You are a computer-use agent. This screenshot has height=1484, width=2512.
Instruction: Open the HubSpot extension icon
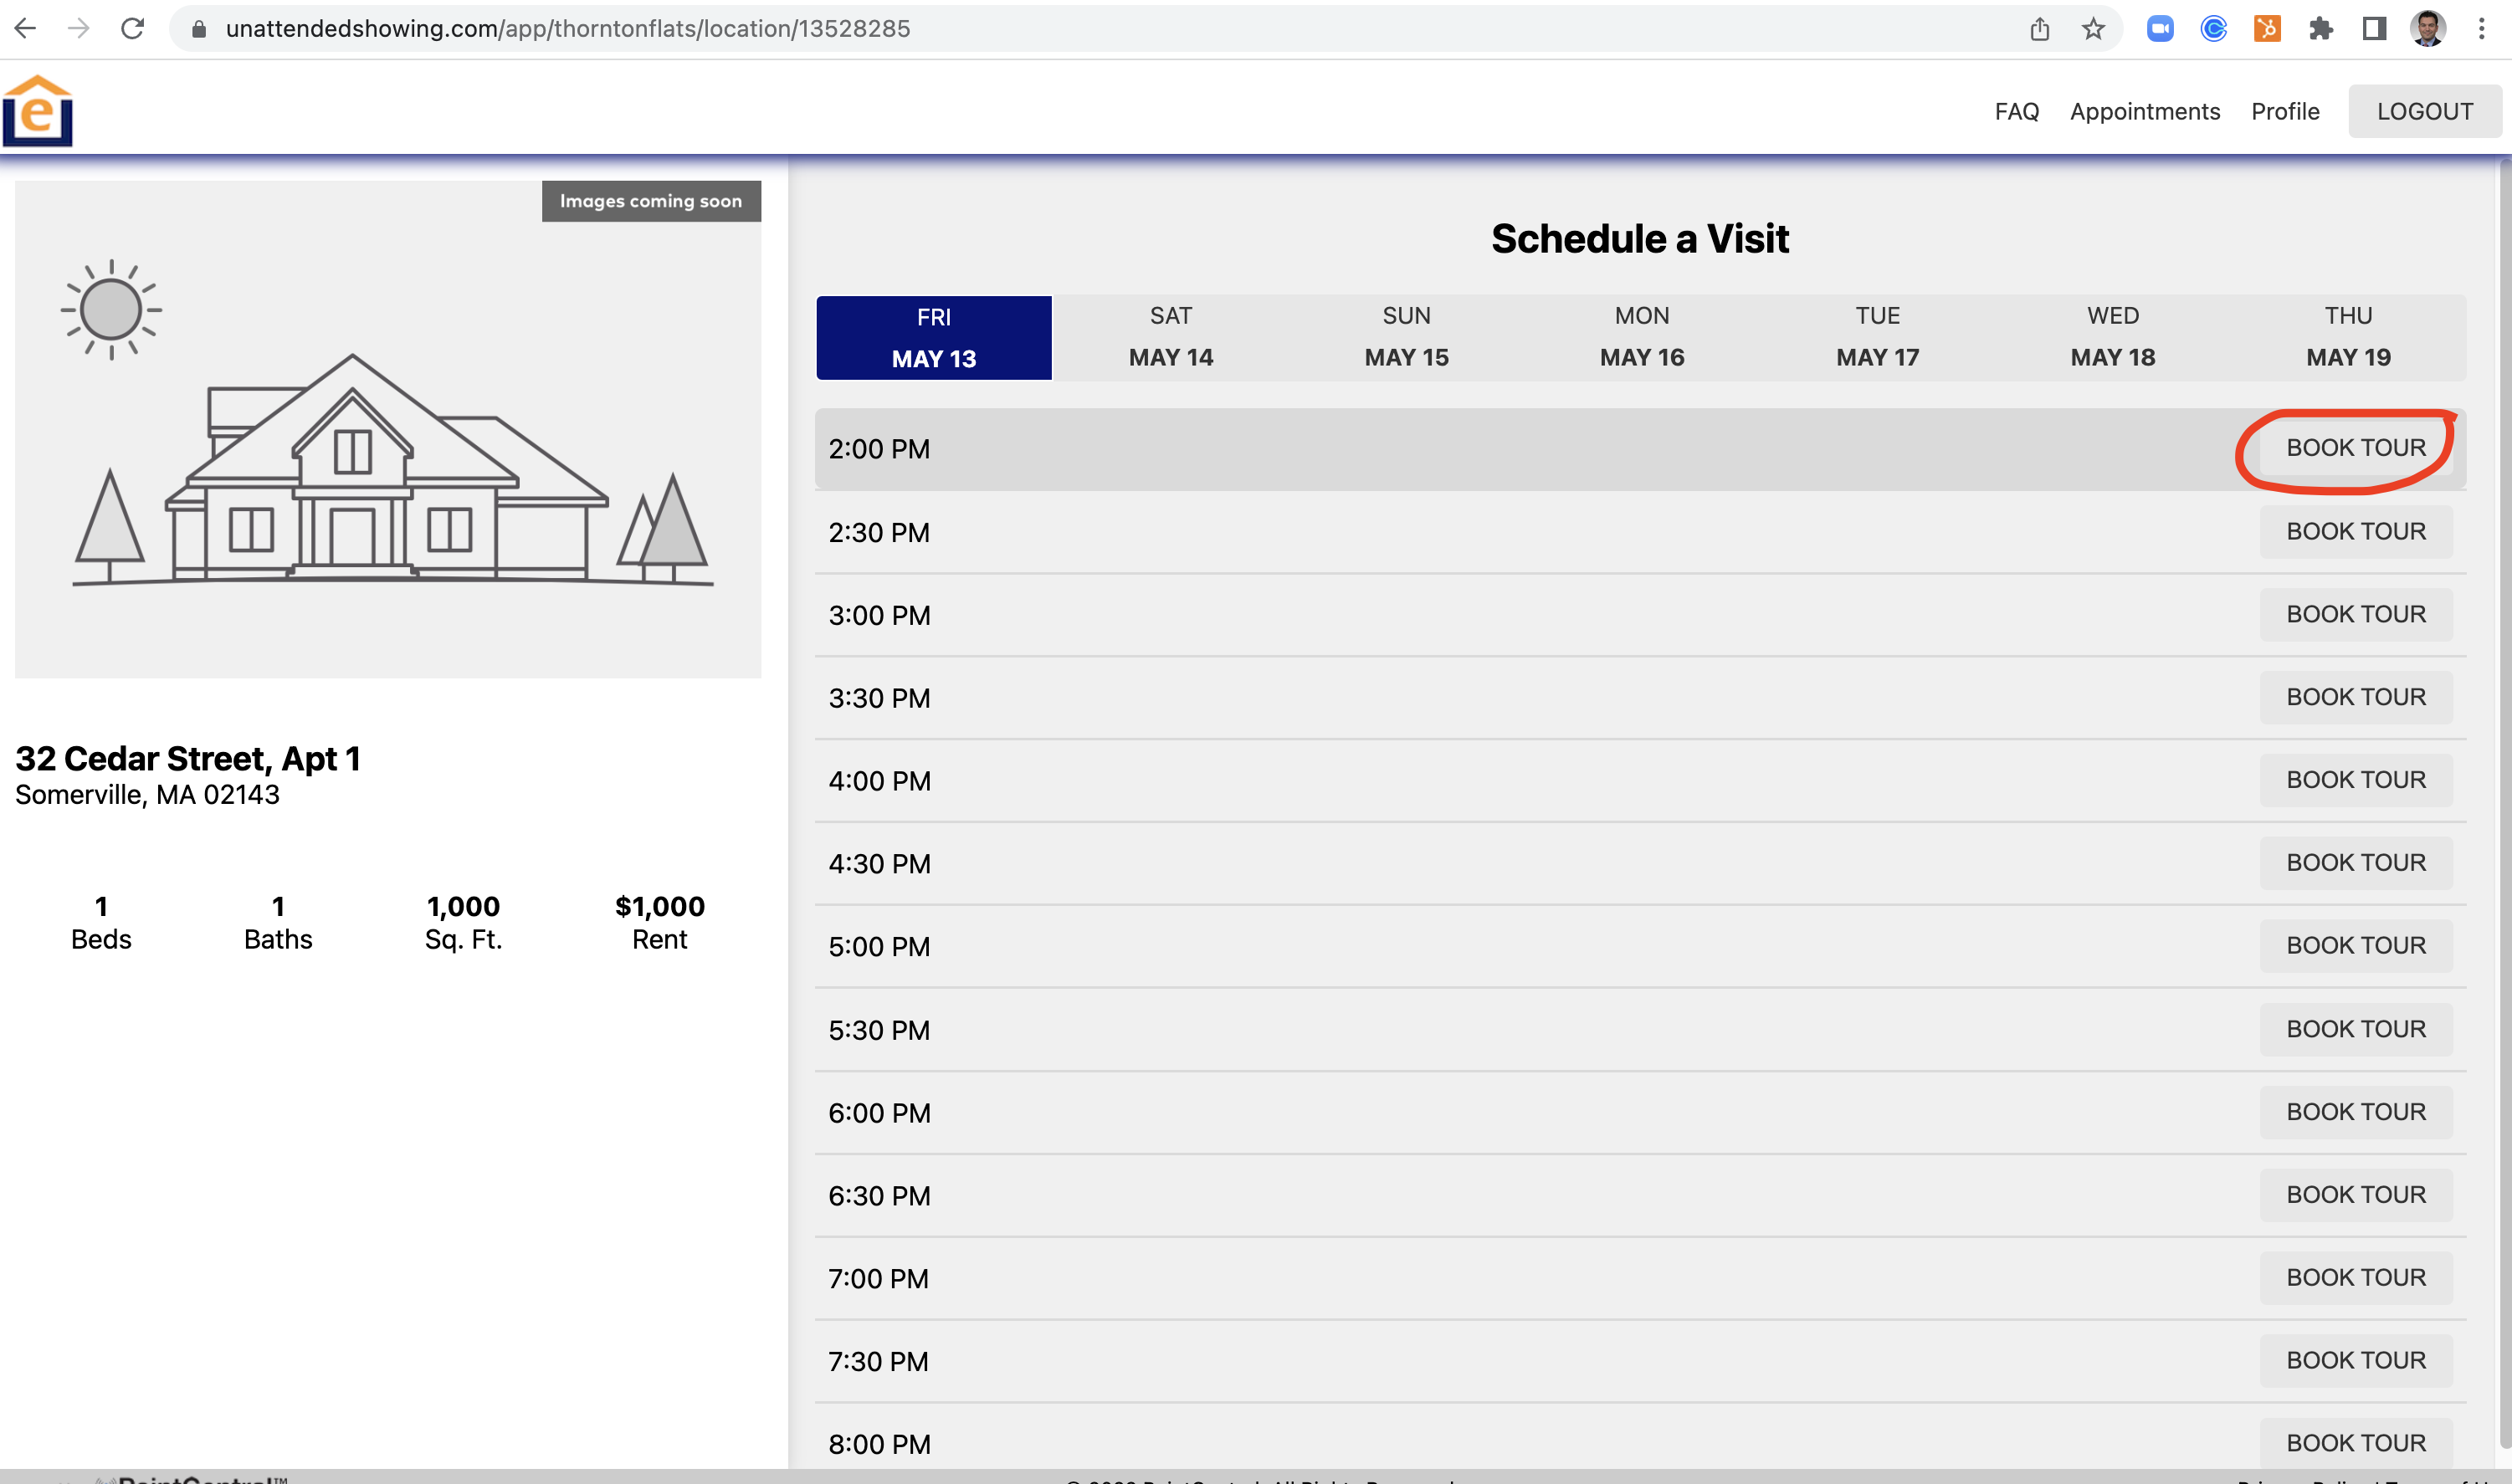(2267, 29)
